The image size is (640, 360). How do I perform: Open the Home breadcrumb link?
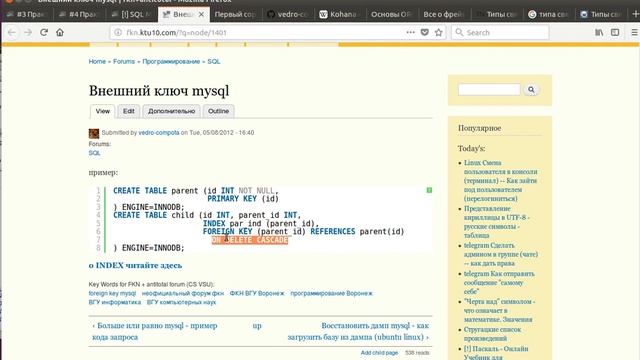pyautogui.click(x=97, y=62)
